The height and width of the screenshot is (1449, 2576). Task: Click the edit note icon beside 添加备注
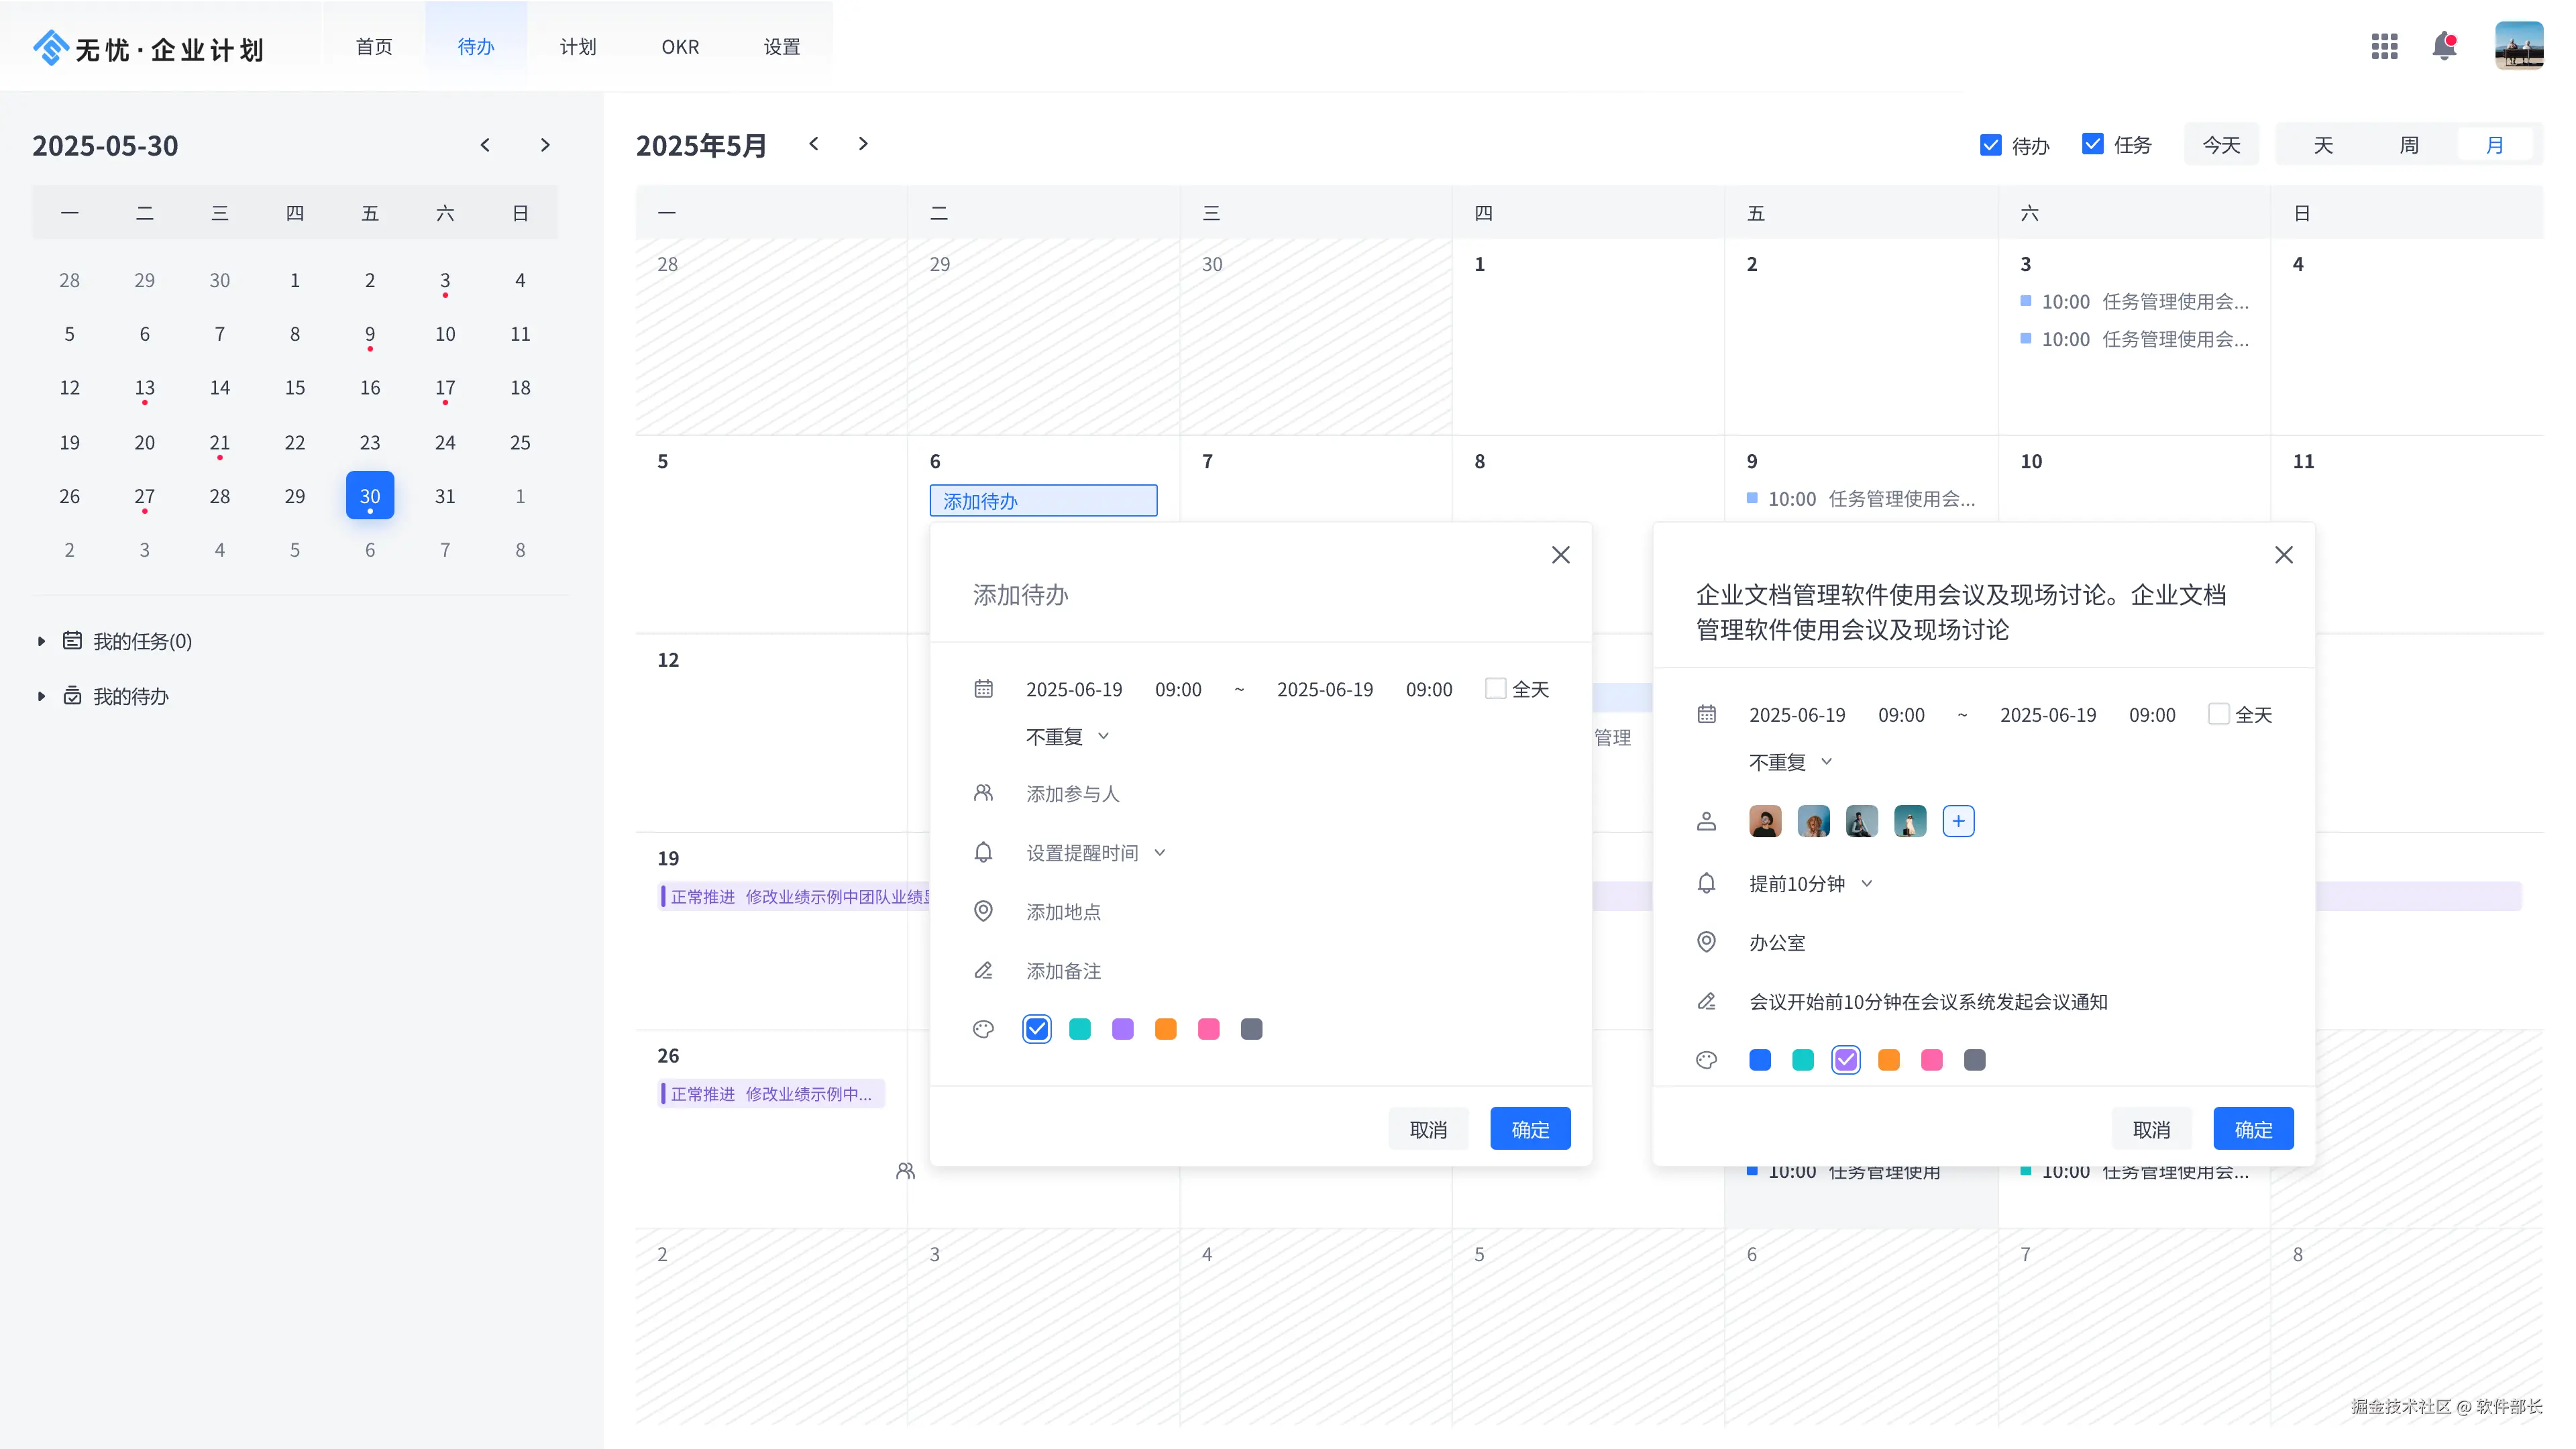(x=983, y=970)
